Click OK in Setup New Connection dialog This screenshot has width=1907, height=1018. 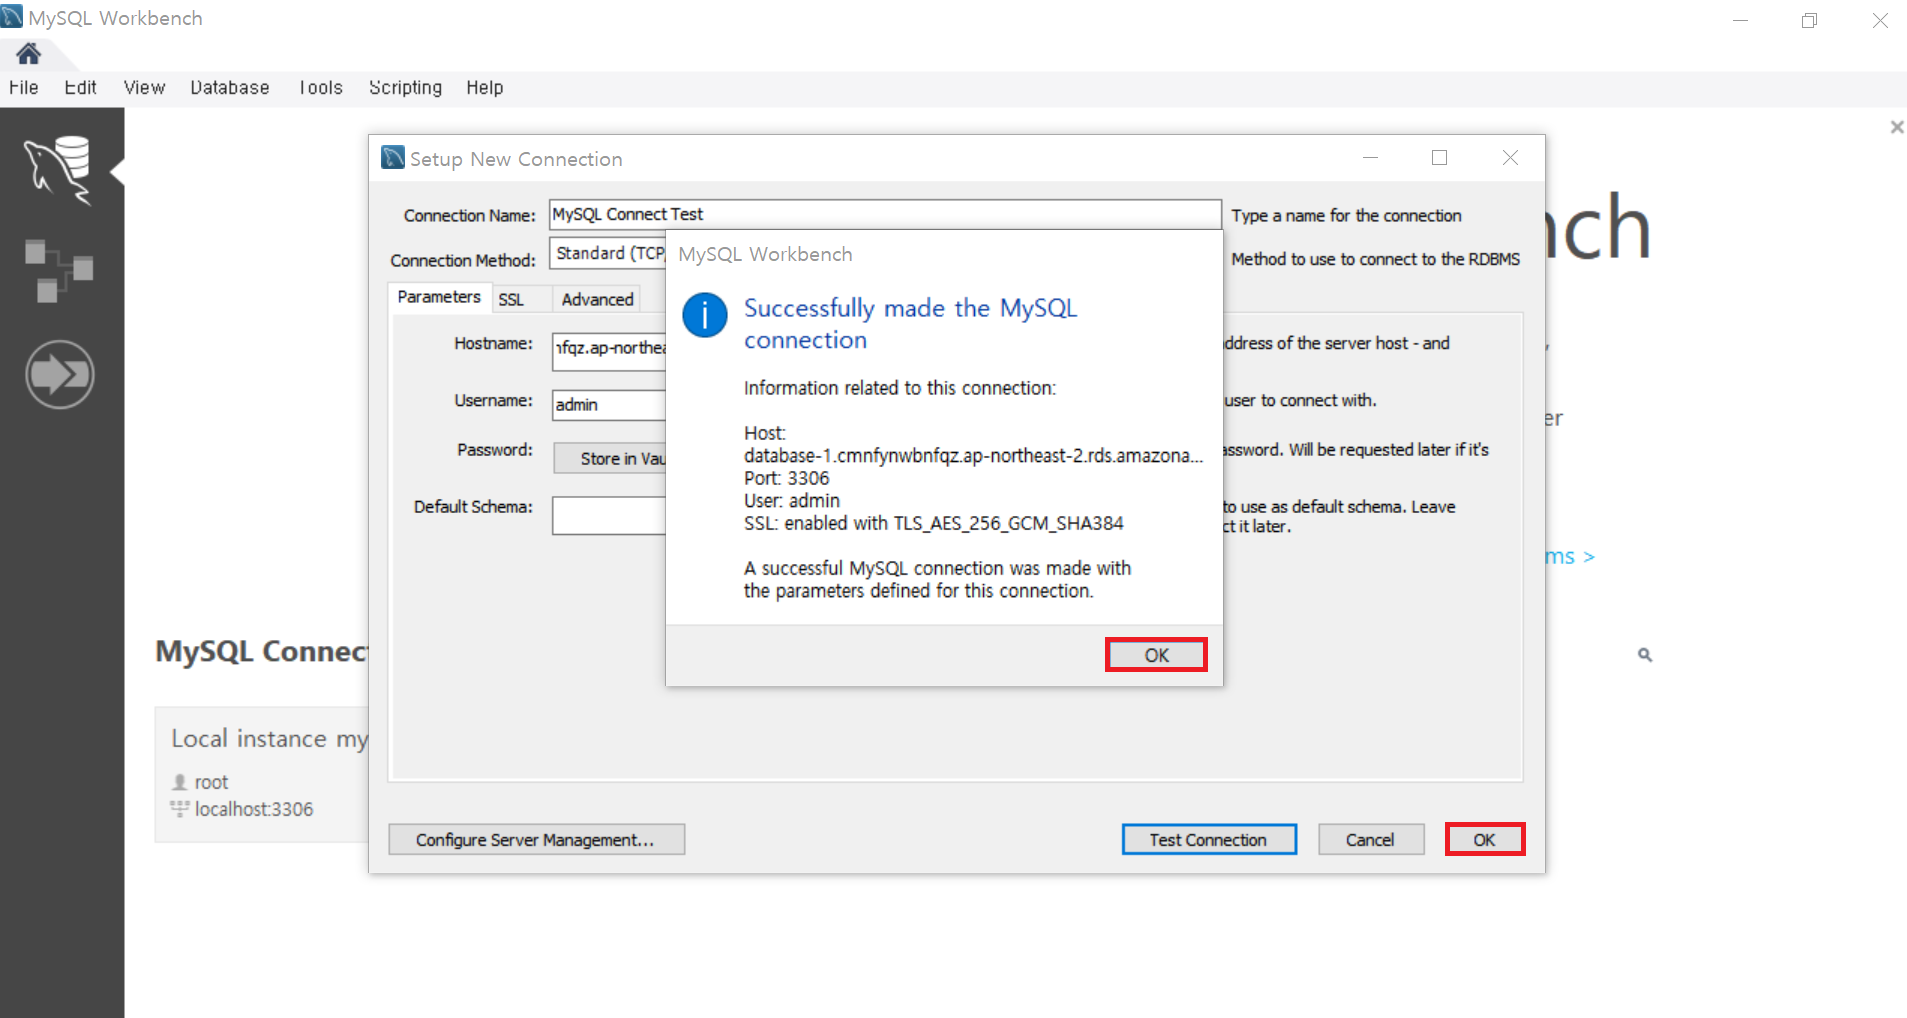(1485, 840)
